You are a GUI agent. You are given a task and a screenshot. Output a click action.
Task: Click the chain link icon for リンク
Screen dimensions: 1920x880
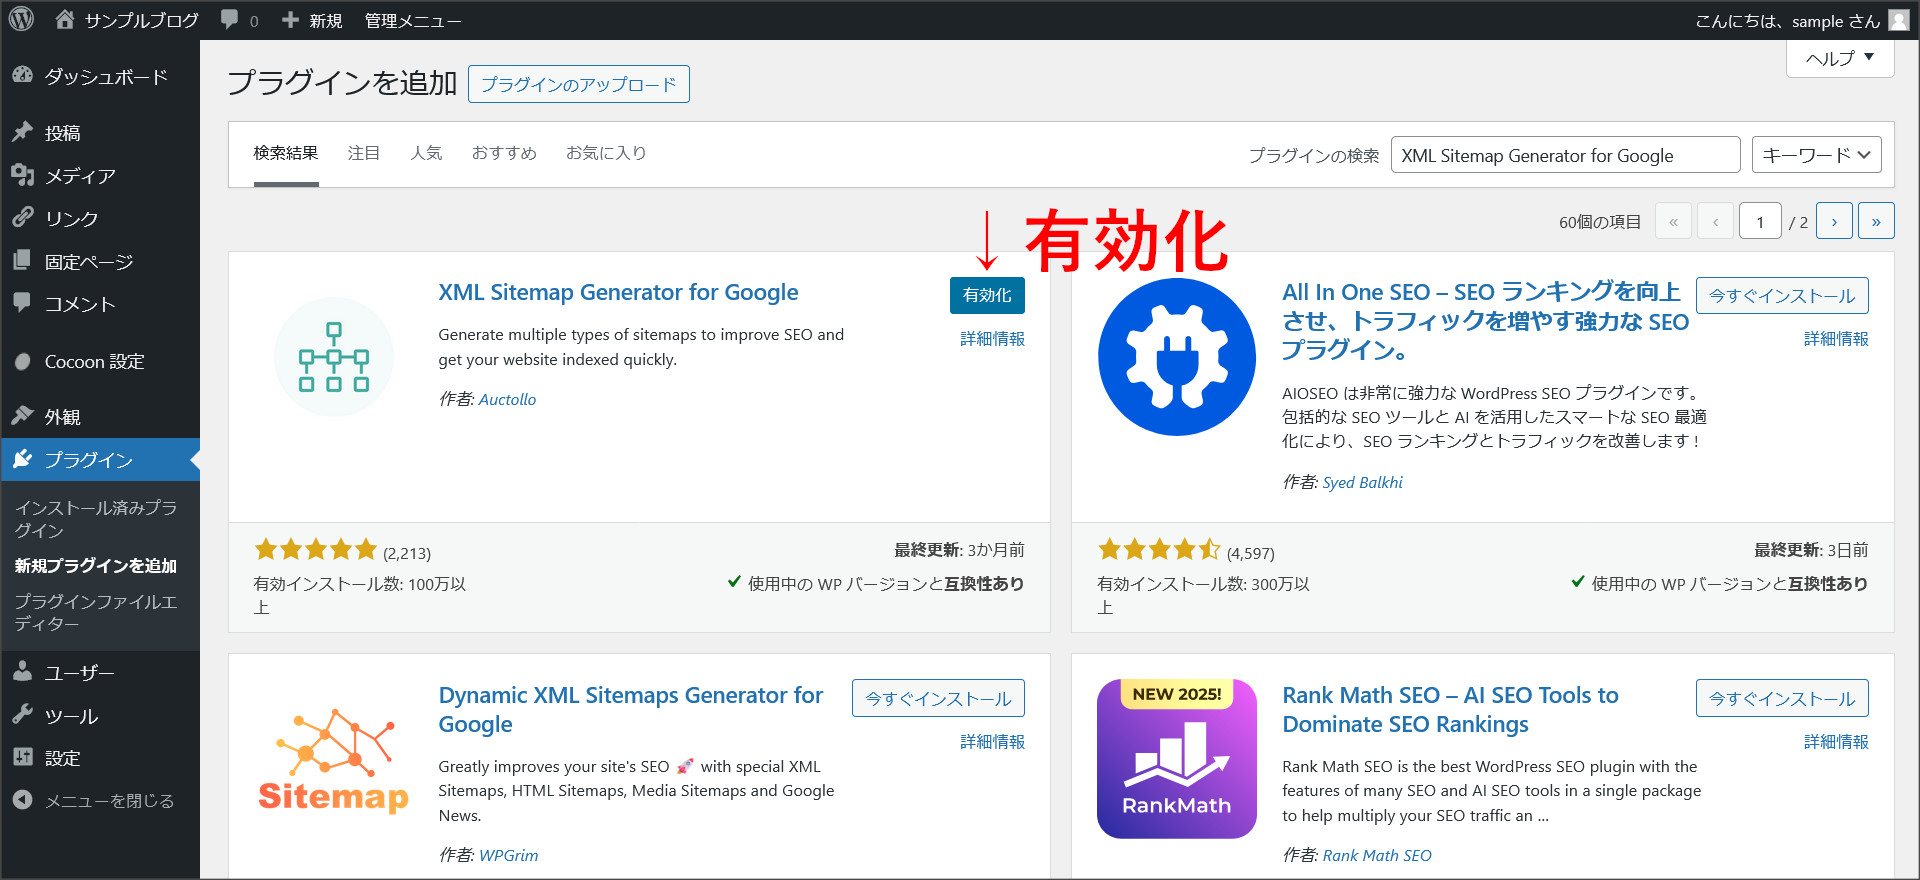pos(22,218)
